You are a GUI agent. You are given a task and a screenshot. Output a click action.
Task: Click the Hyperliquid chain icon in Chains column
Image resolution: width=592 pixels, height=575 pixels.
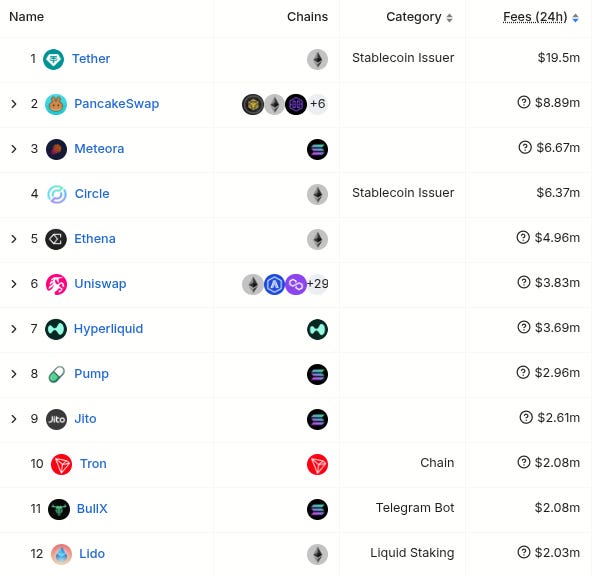(x=317, y=329)
